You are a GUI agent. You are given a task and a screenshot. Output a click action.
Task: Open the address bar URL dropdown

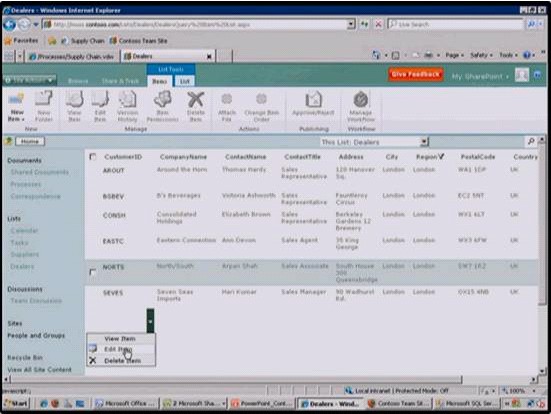click(x=351, y=24)
